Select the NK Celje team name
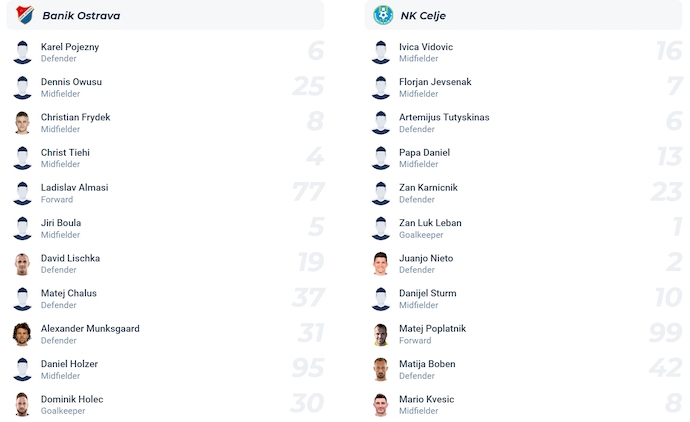 pyautogui.click(x=424, y=15)
